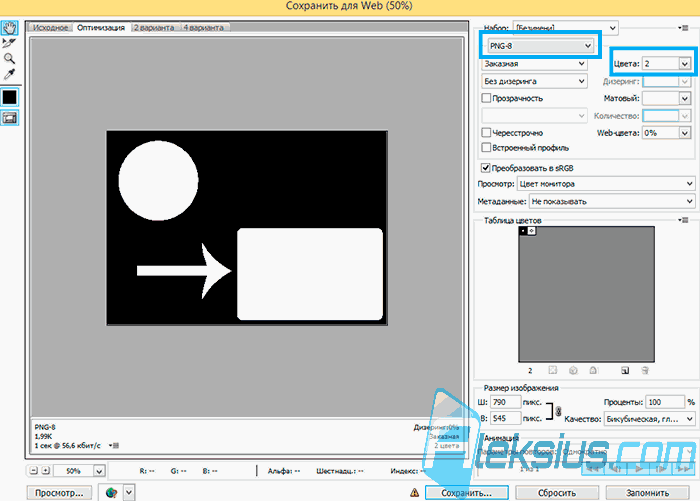Open the Просмотр Цвет монитора dropdown
Image resolution: width=700 pixels, height=501 pixels.
606,184
